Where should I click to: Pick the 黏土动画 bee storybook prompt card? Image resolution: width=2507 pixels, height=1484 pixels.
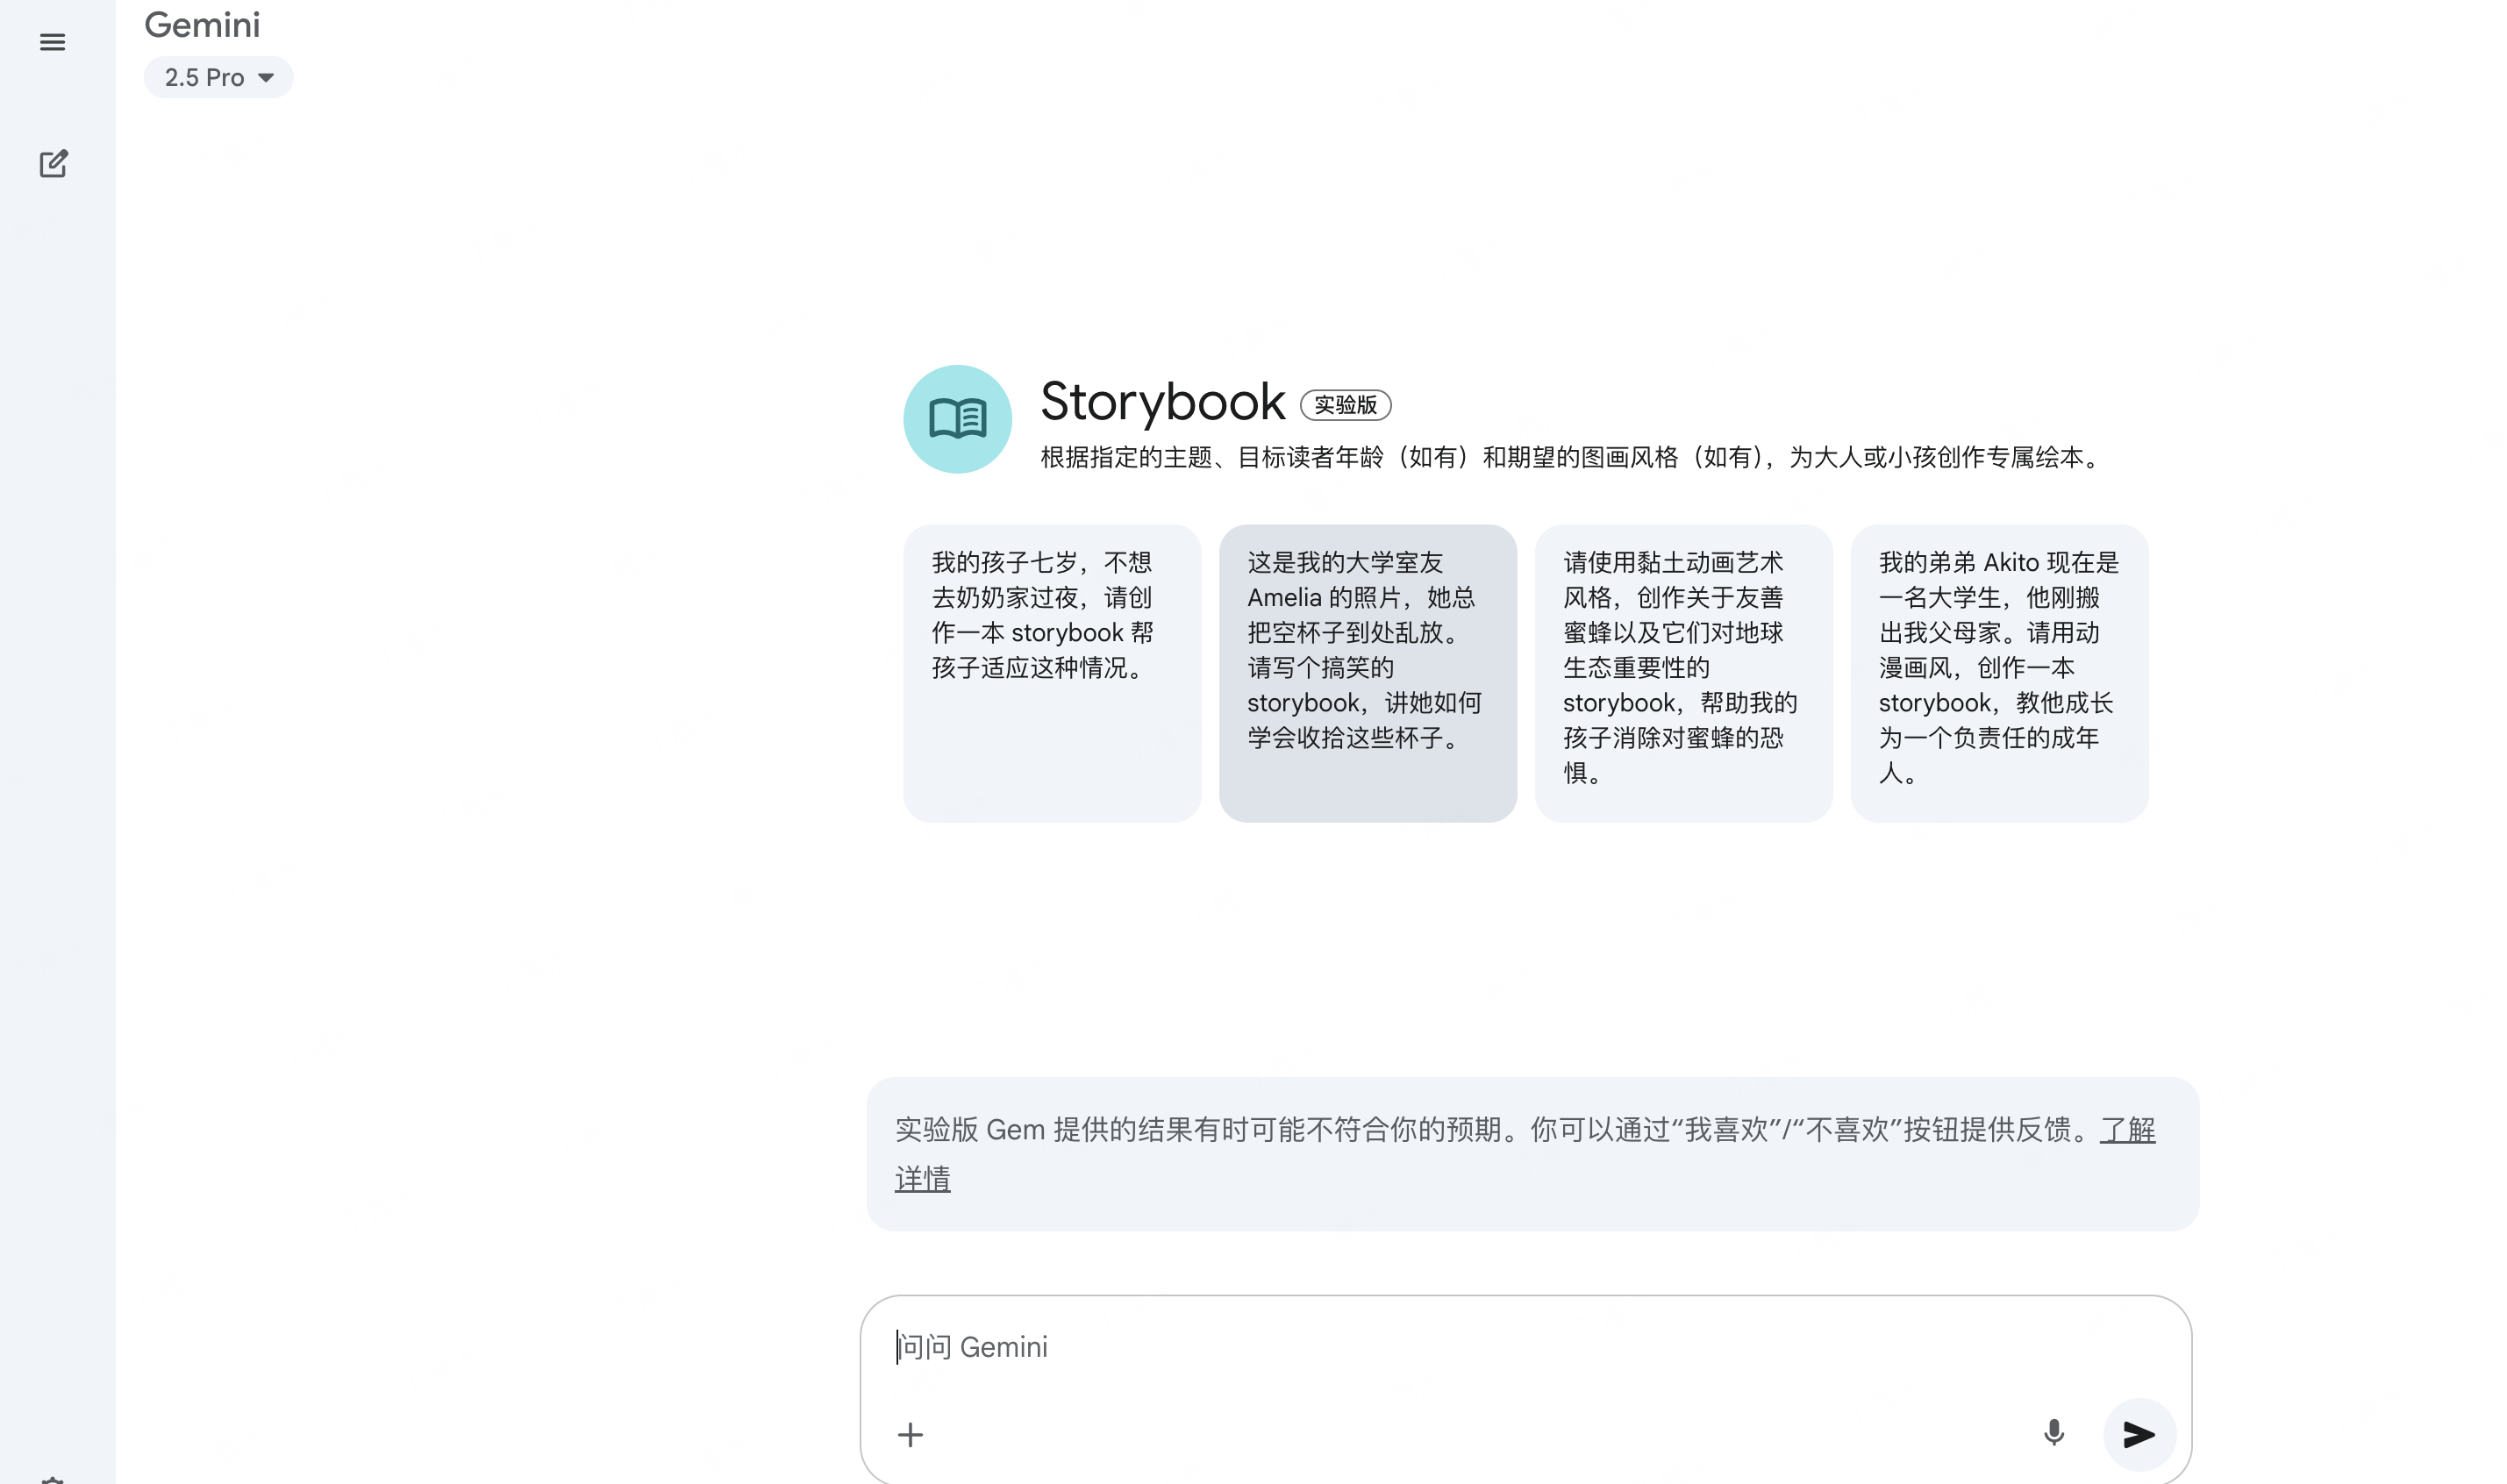[x=1683, y=673]
